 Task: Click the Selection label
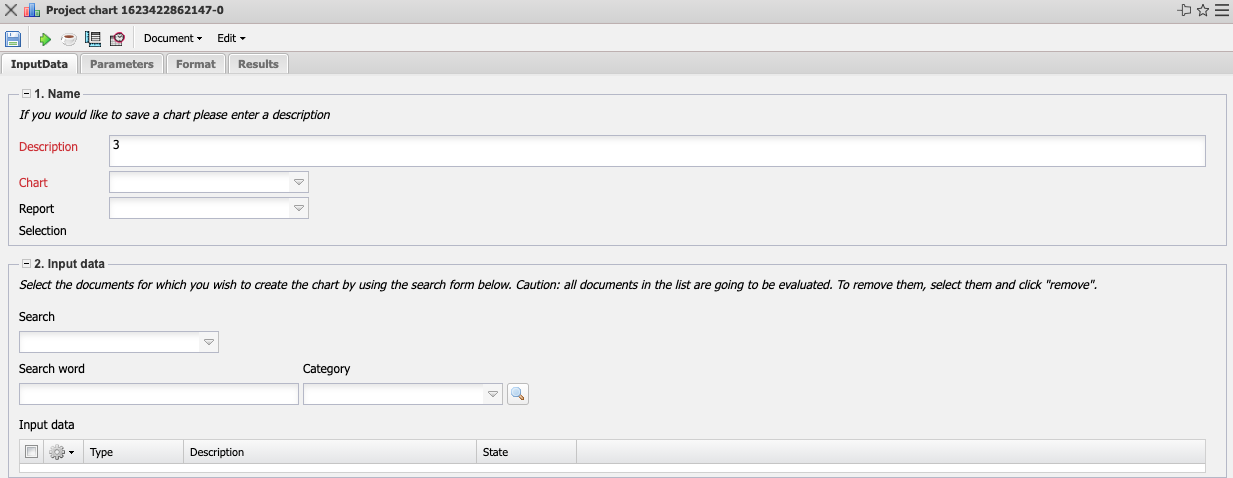43,231
